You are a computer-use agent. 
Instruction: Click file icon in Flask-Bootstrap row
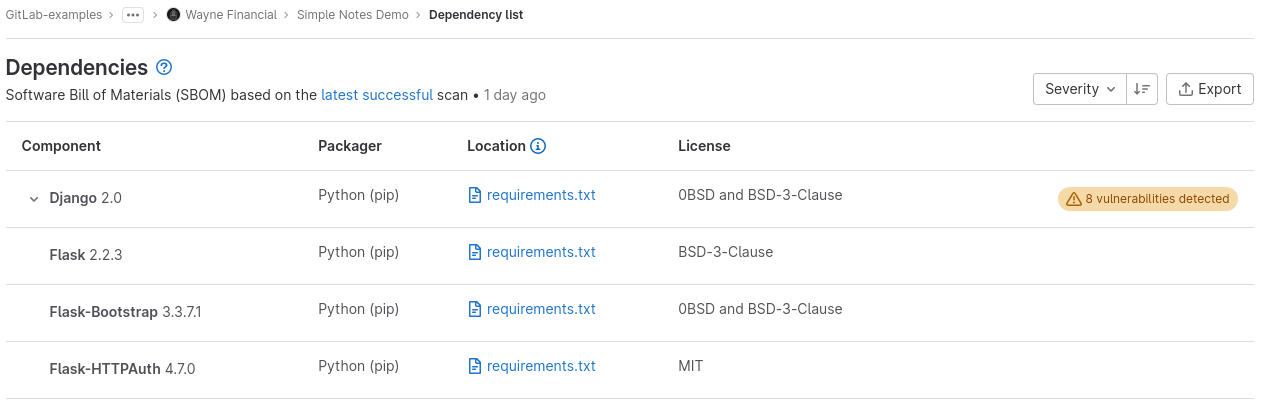point(475,309)
